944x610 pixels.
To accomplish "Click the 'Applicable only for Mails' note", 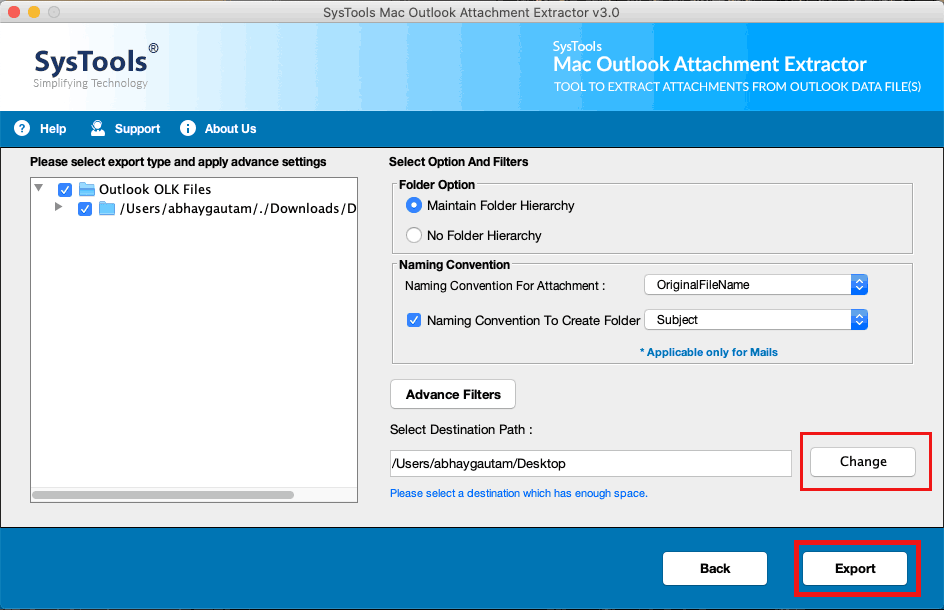I will [709, 352].
